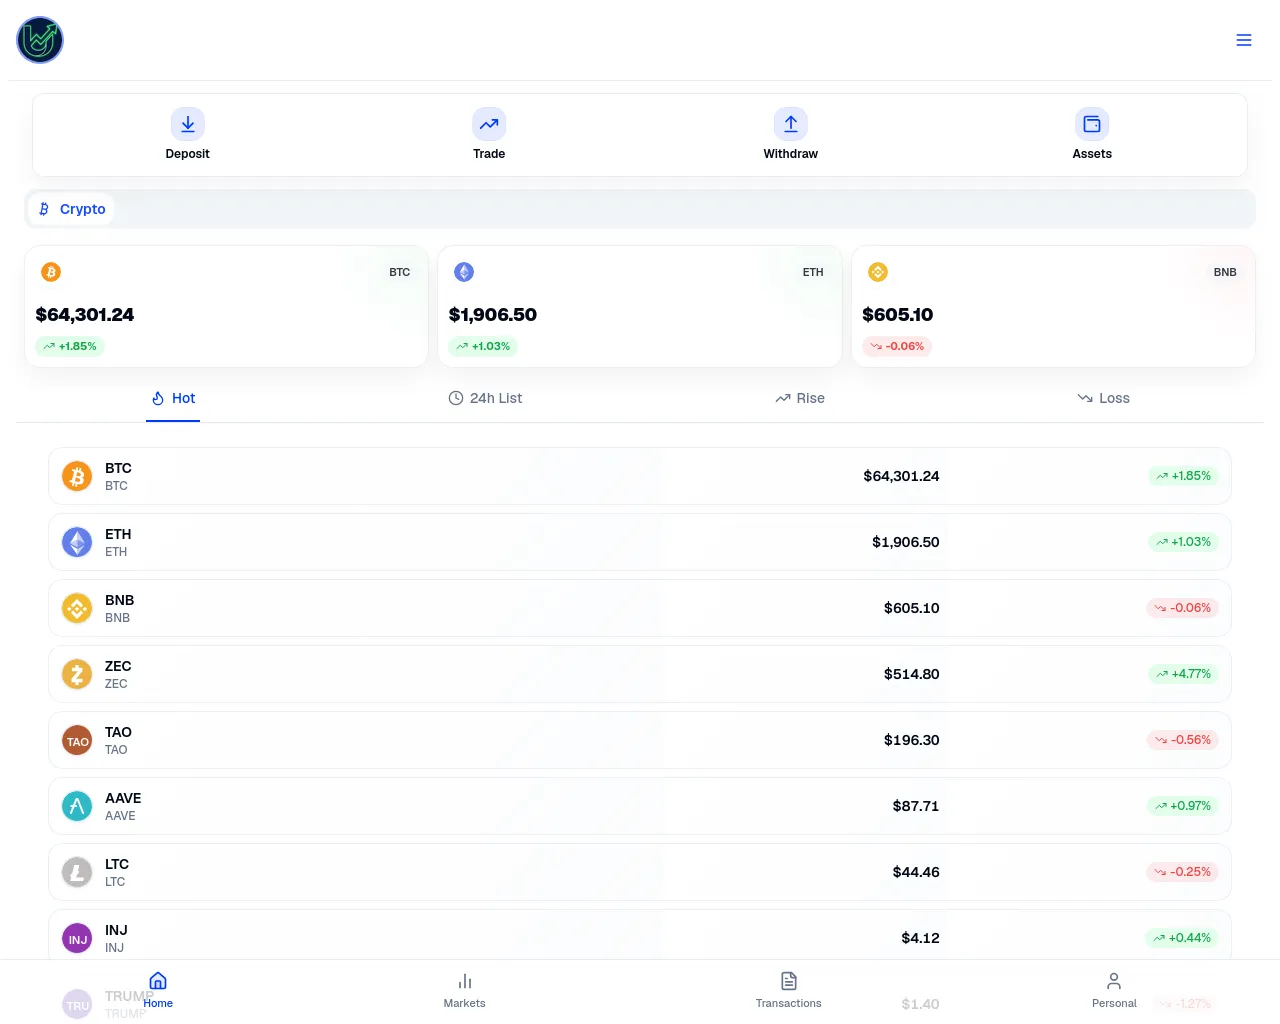Image resolution: width=1280 pixels, height=1024 pixels.
Task: Select the Crypto category tab
Action: pyautogui.click(x=71, y=209)
